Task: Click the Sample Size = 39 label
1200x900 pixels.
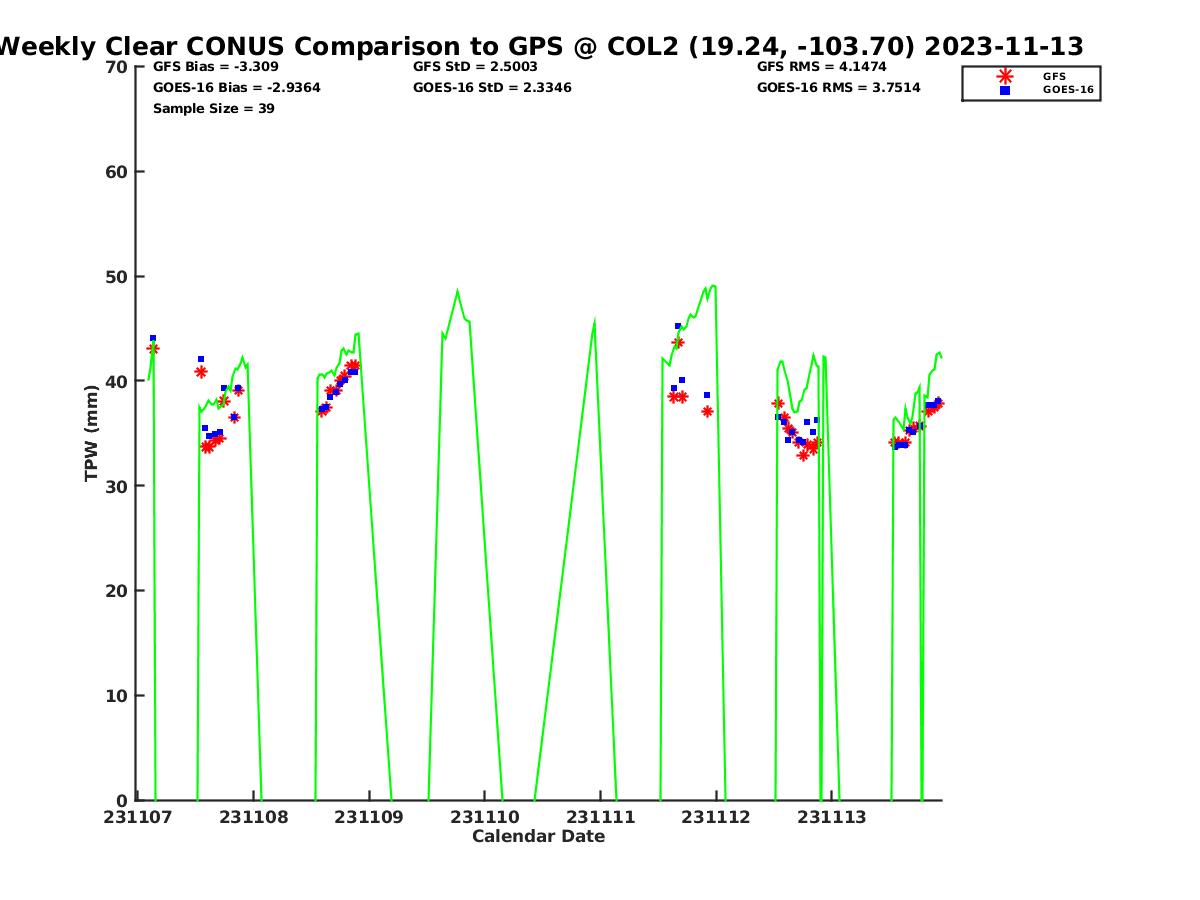Action: [x=213, y=109]
